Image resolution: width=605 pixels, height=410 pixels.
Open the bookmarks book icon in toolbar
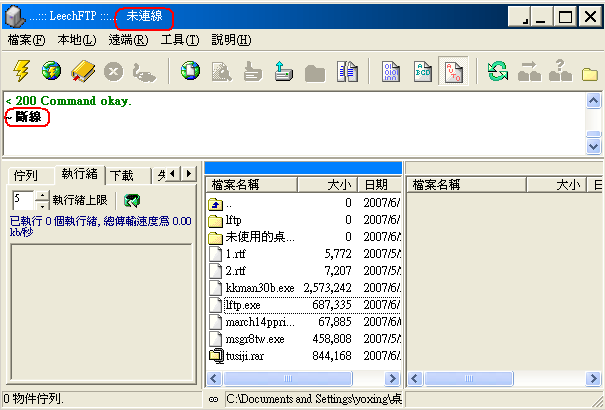(83, 71)
